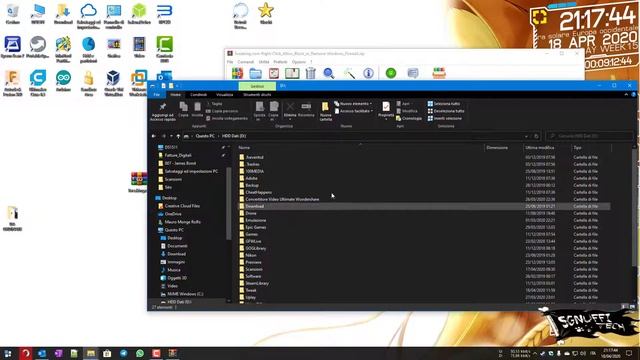Click Aggiungi ad Accesso rapido pin icon
This screenshot has width=640, height=360.
click(x=162, y=107)
